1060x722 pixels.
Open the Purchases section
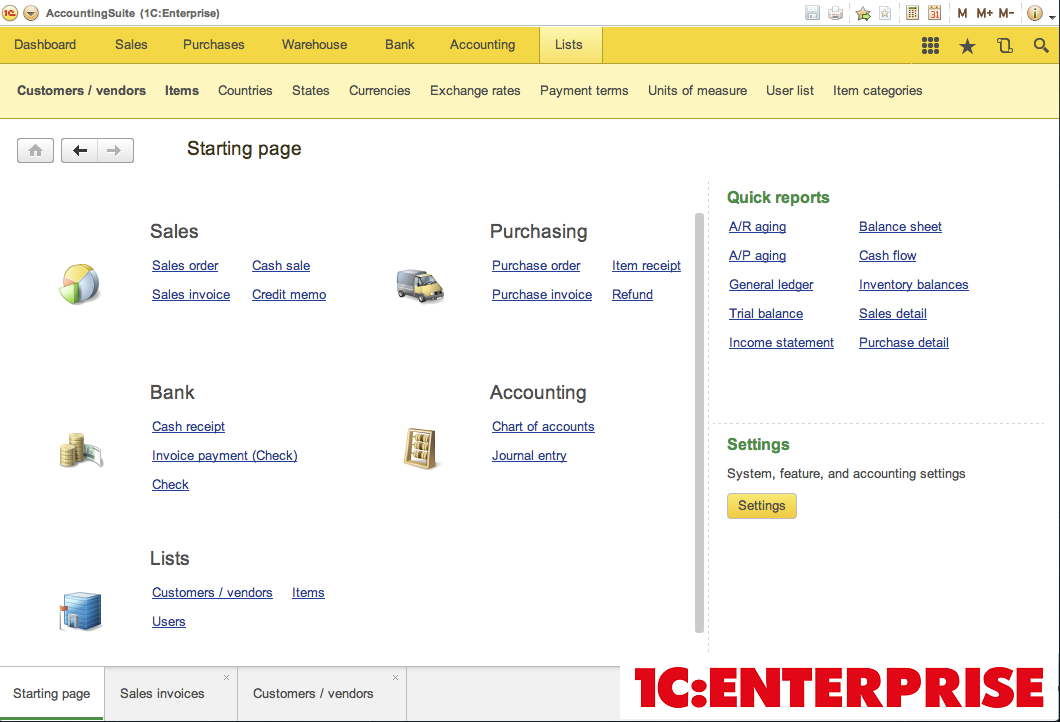(x=214, y=45)
